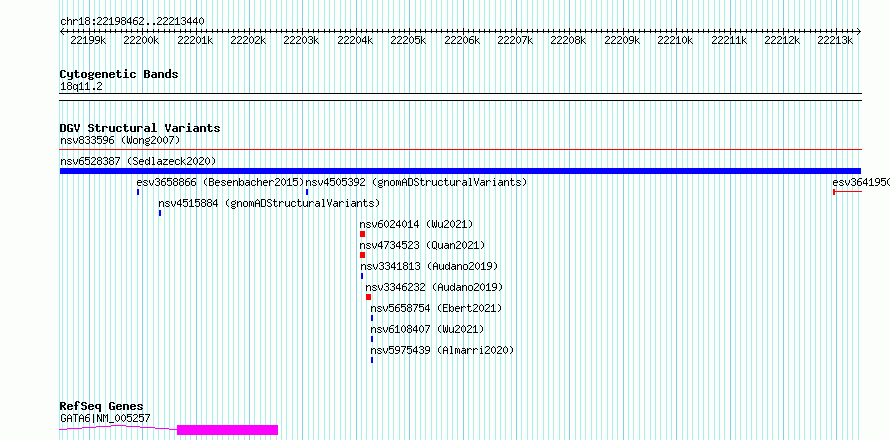Image resolution: width=890 pixels, height=440 pixels.
Task: Select the red nsv833596 variant line
Action: click(x=460, y=150)
